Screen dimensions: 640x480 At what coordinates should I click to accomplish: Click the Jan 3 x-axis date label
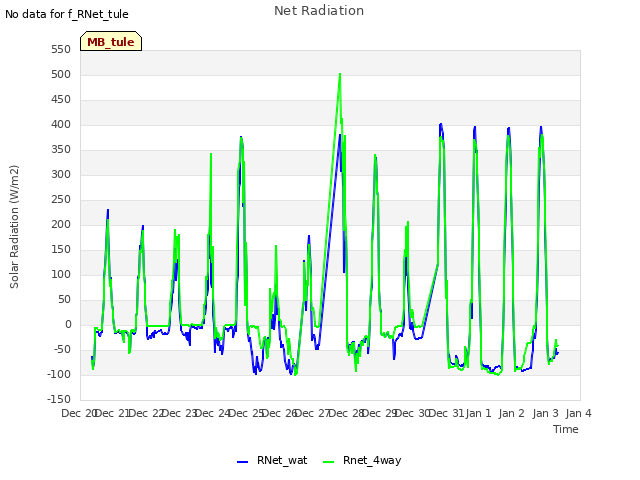pyautogui.click(x=545, y=413)
